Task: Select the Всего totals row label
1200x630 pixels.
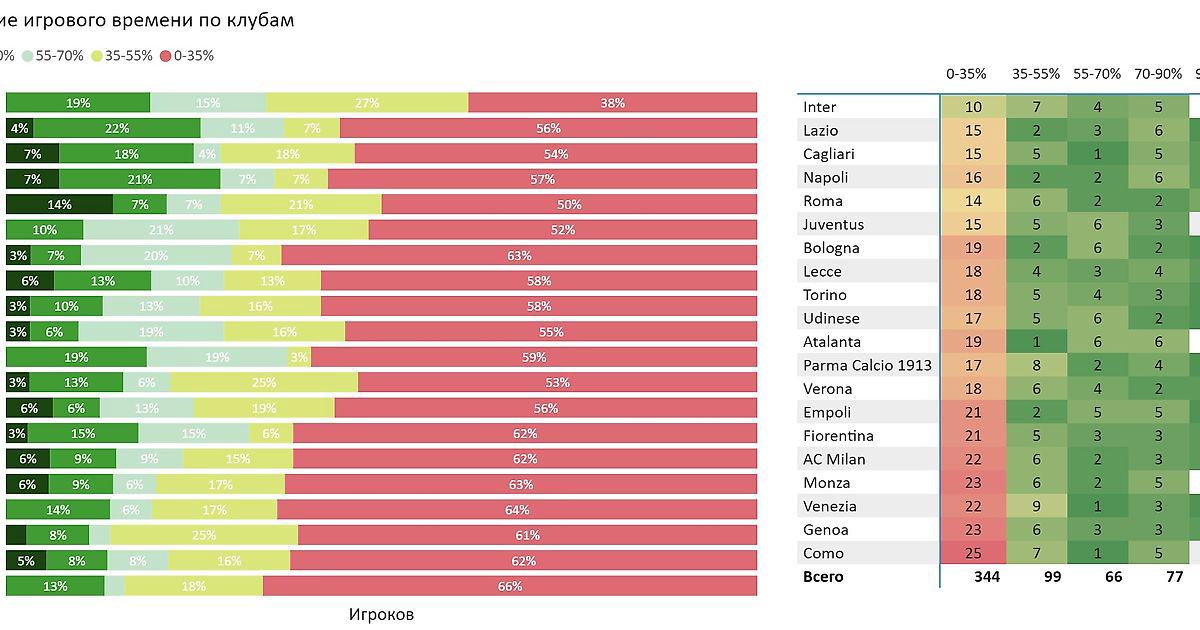Action: (x=823, y=577)
